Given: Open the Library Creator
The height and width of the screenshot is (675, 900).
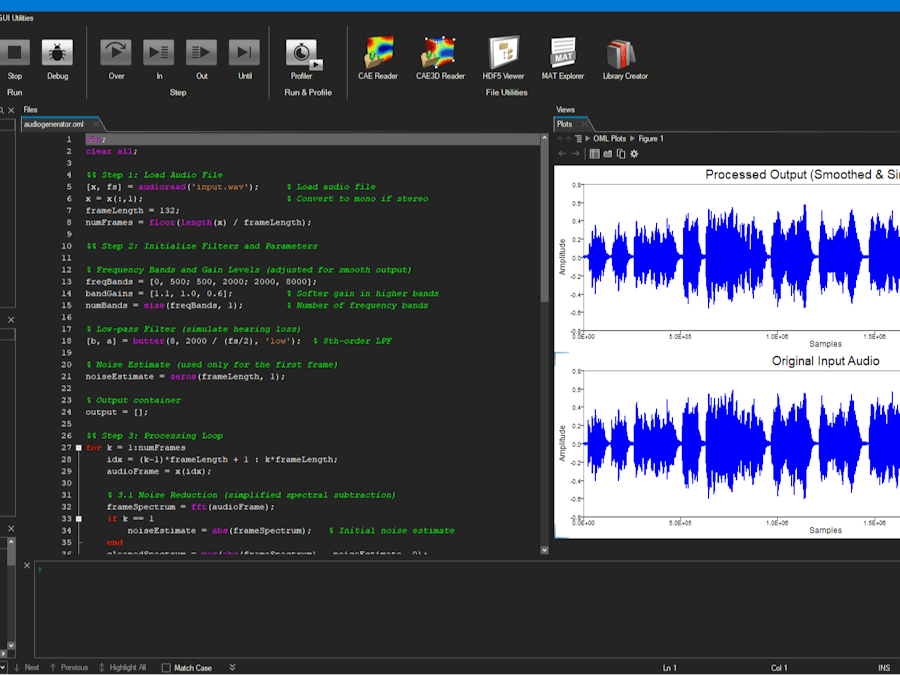Looking at the screenshot, I should 621,54.
